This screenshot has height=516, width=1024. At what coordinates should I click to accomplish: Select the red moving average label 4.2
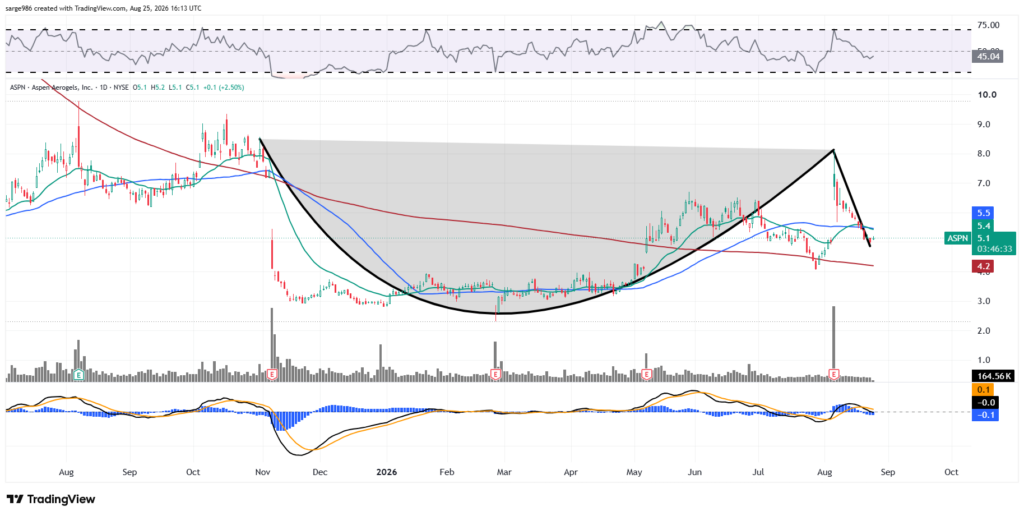tap(984, 266)
